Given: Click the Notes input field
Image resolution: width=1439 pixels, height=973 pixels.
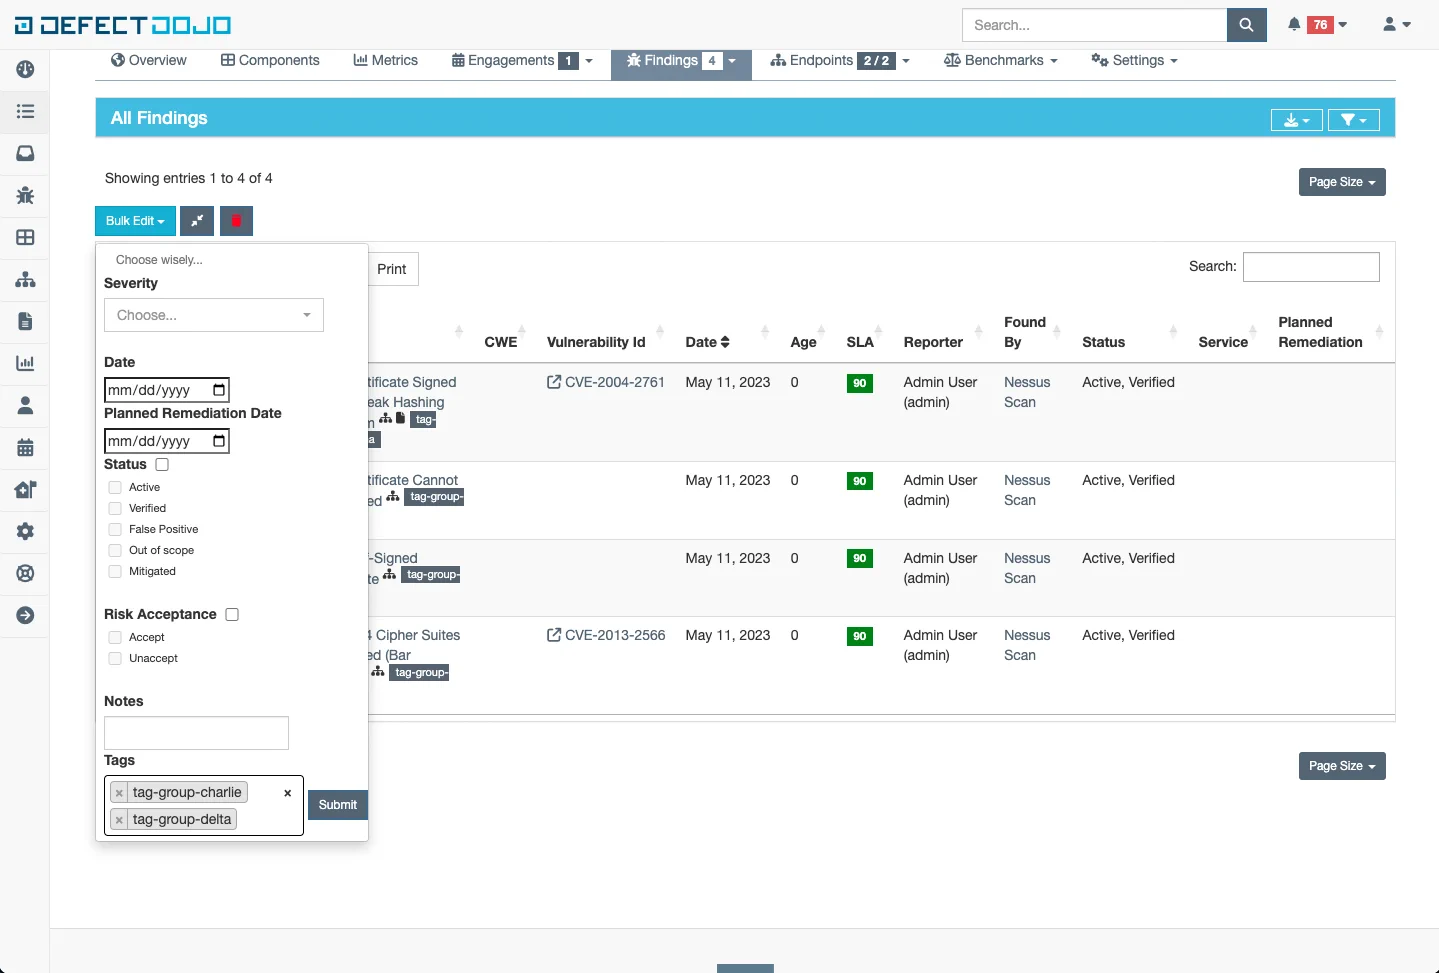Looking at the screenshot, I should click(196, 733).
